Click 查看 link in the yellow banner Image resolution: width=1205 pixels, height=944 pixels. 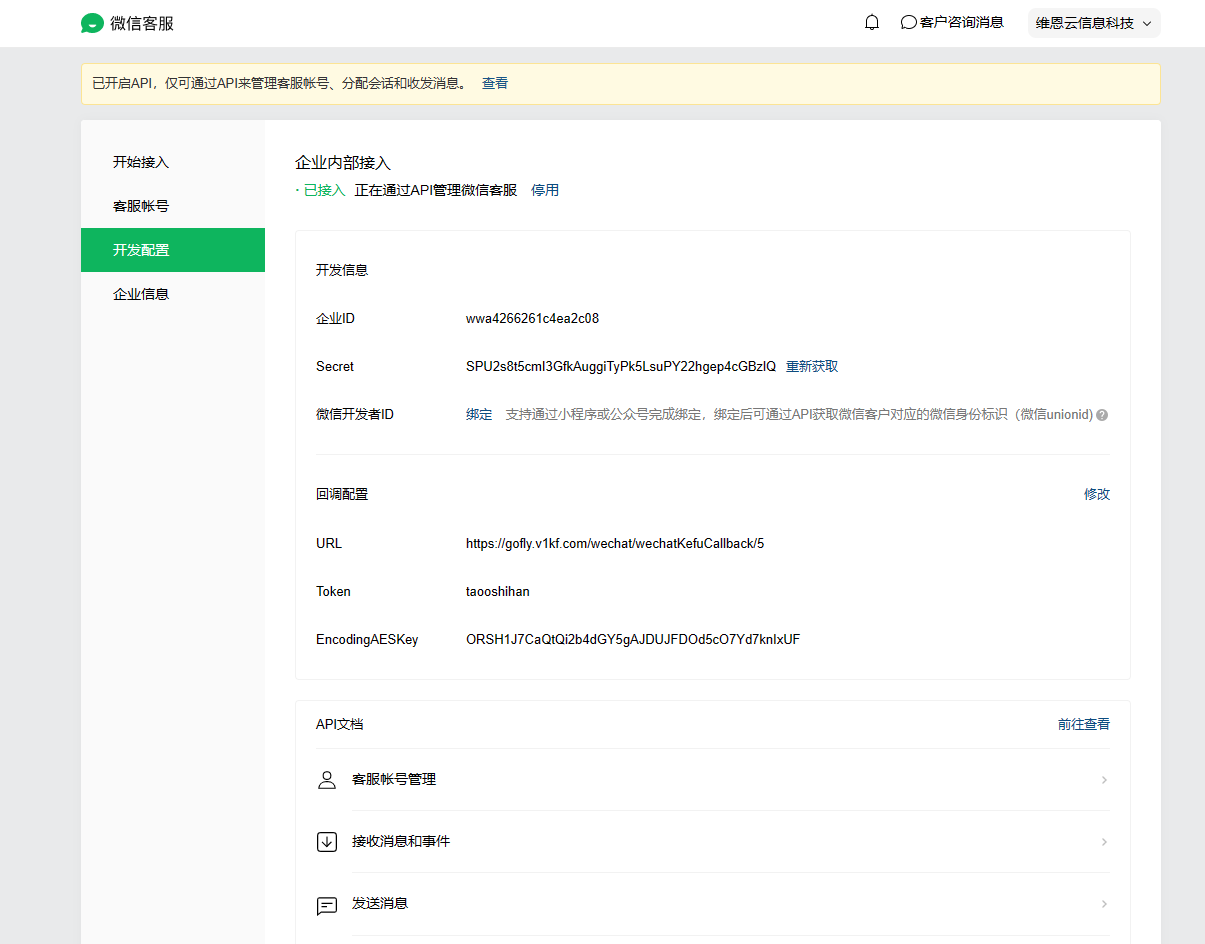pos(495,83)
